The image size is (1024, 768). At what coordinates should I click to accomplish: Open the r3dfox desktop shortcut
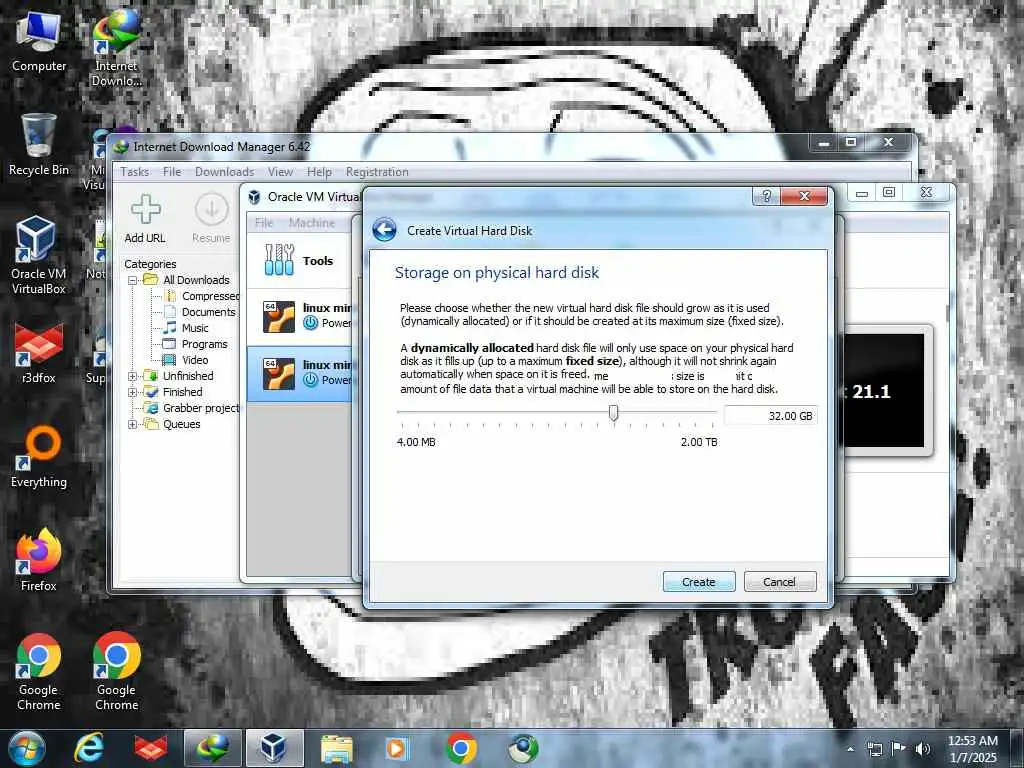(39, 353)
